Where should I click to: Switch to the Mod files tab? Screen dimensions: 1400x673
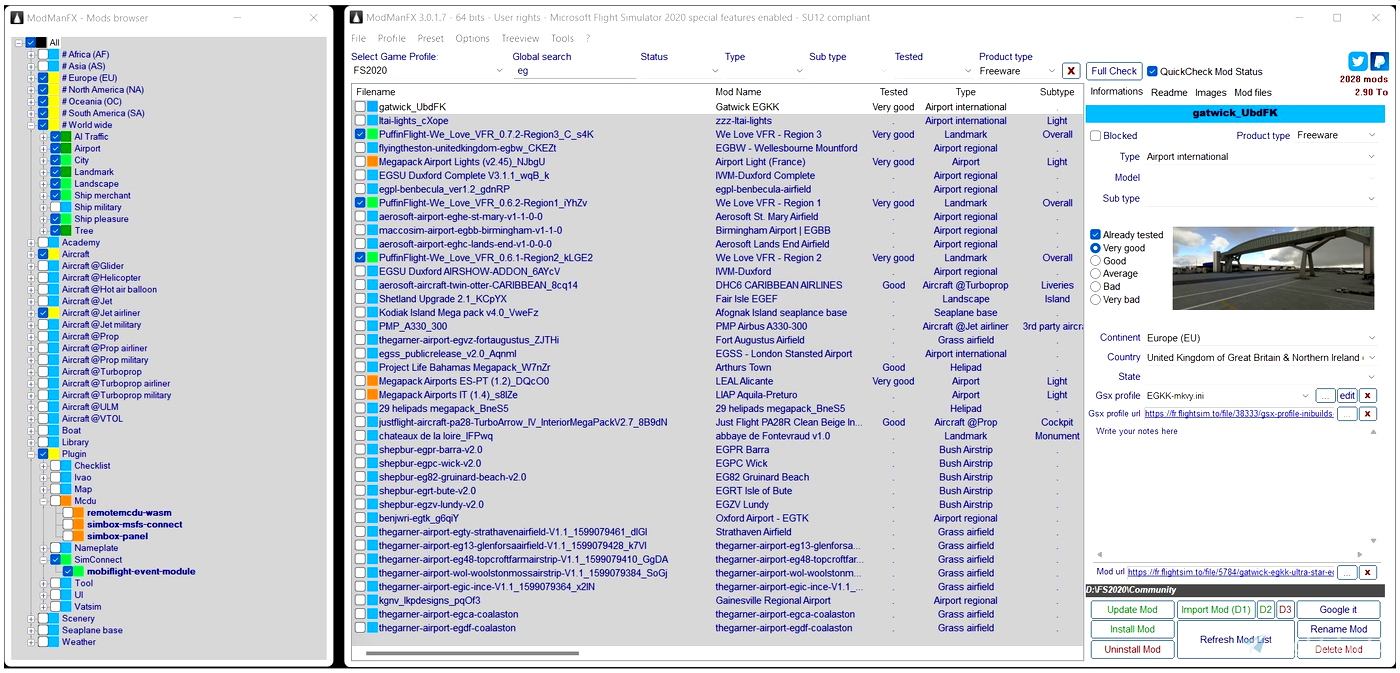pos(1253,92)
